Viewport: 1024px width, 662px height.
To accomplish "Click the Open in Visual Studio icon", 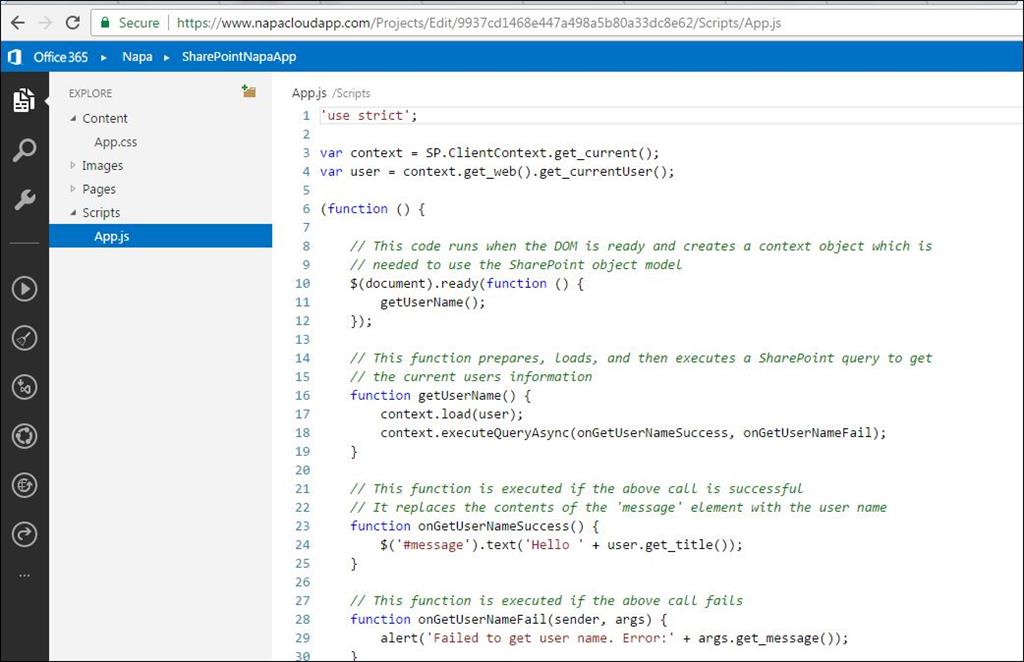I will pyautogui.click(x=24, y=387).
